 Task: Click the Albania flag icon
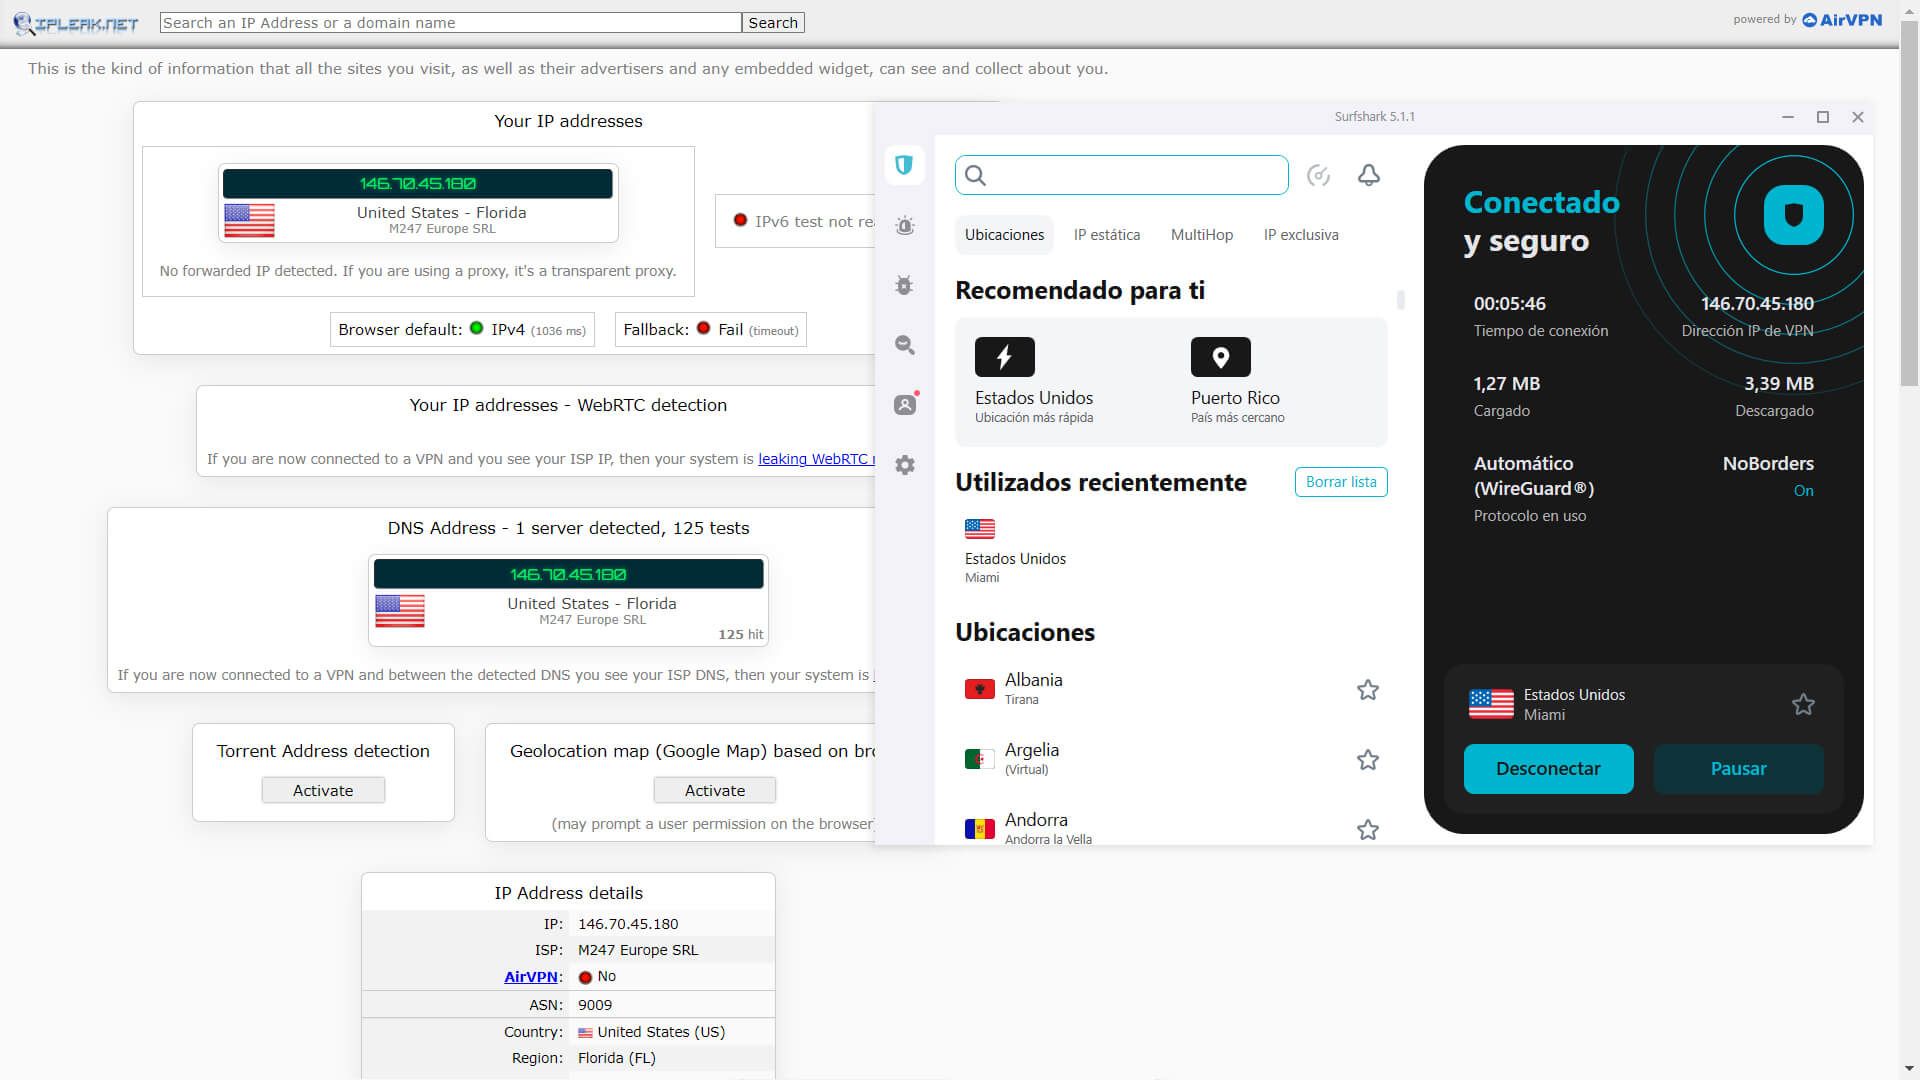click(x=980, y=689)
